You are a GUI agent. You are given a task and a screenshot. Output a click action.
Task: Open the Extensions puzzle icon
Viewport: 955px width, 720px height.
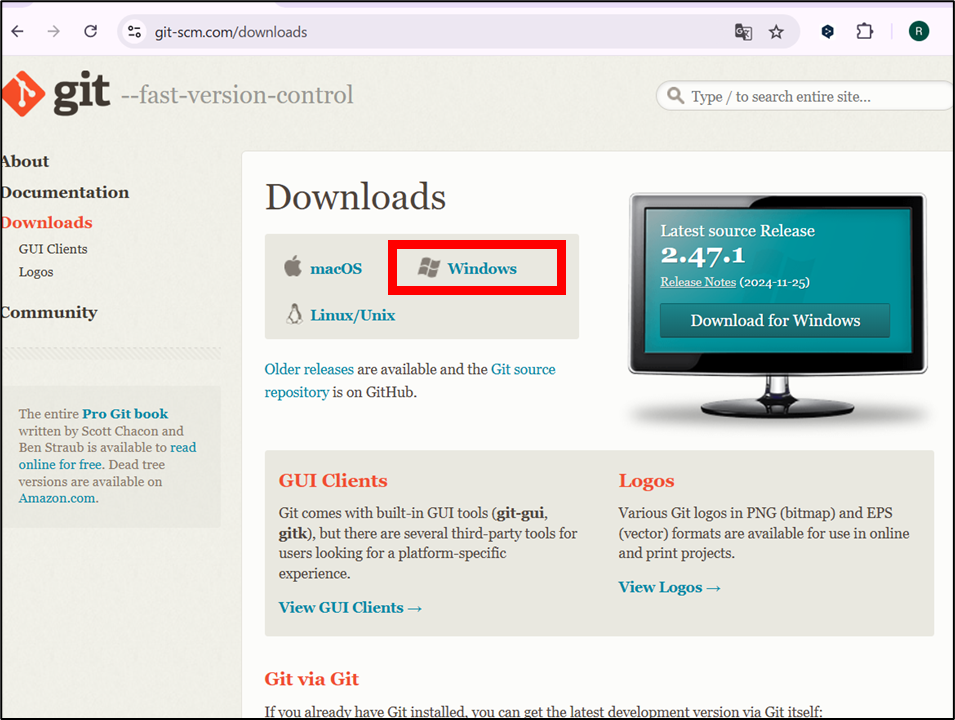click(x=864, y=31)
